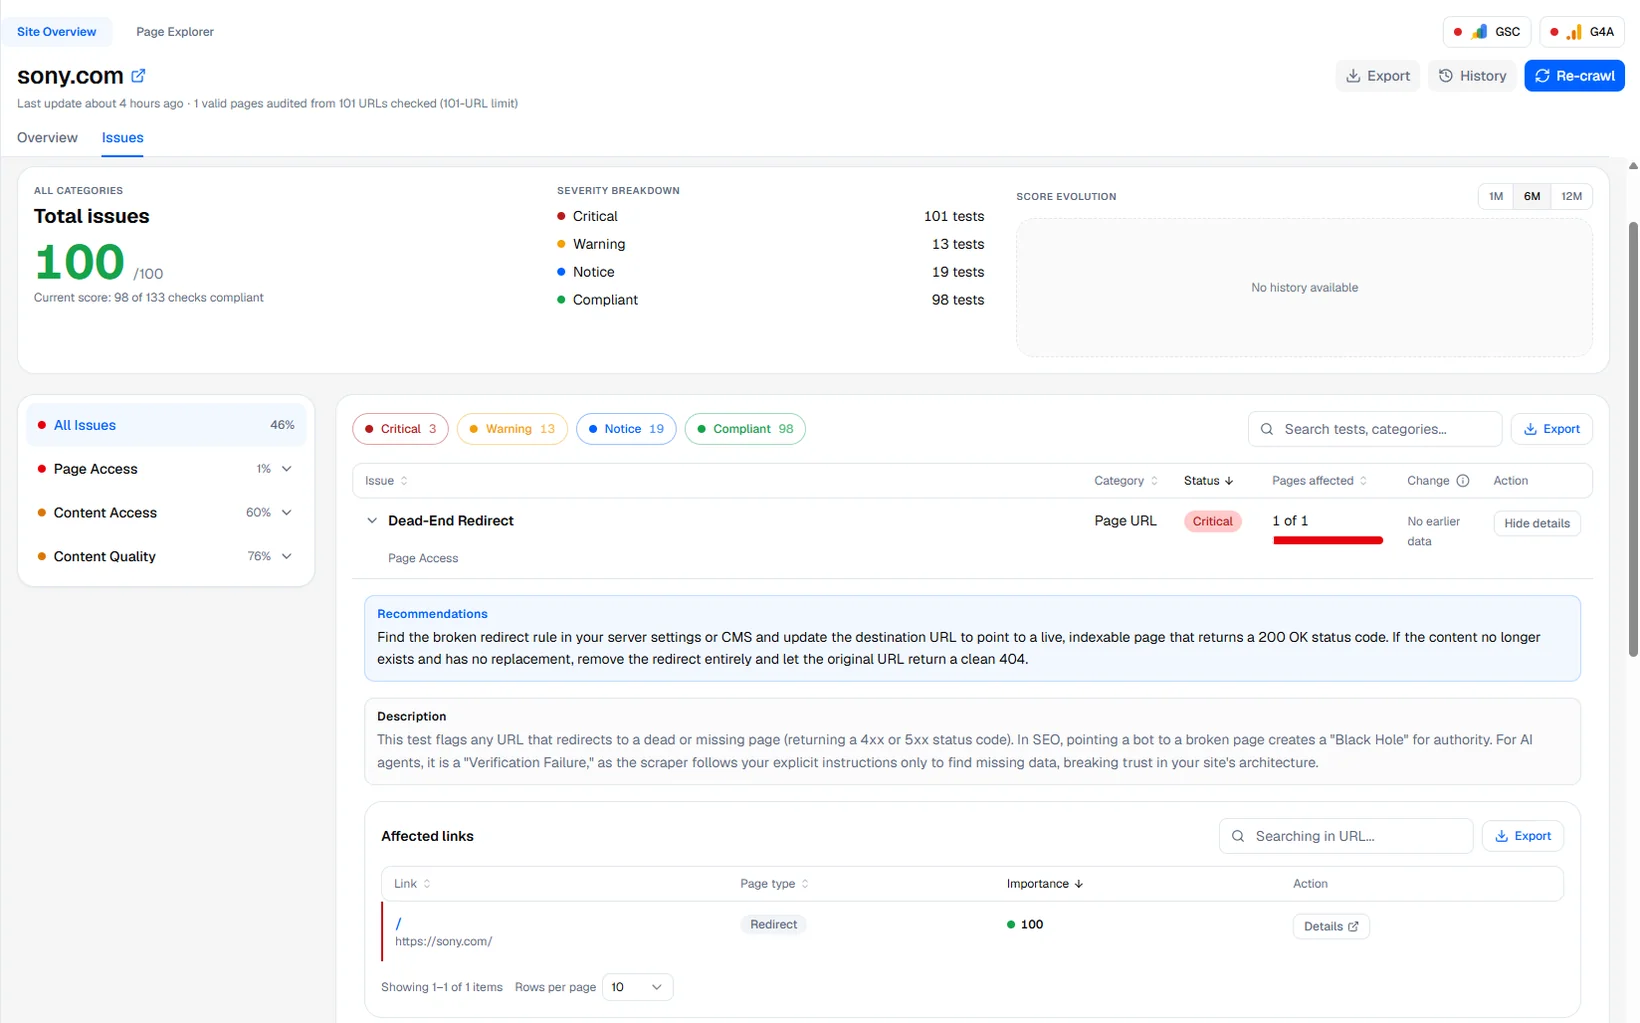Open the Site Overview tab
Image resolution: width=1640 pixels, height=1023 pixels.
[x=56, y=32]
